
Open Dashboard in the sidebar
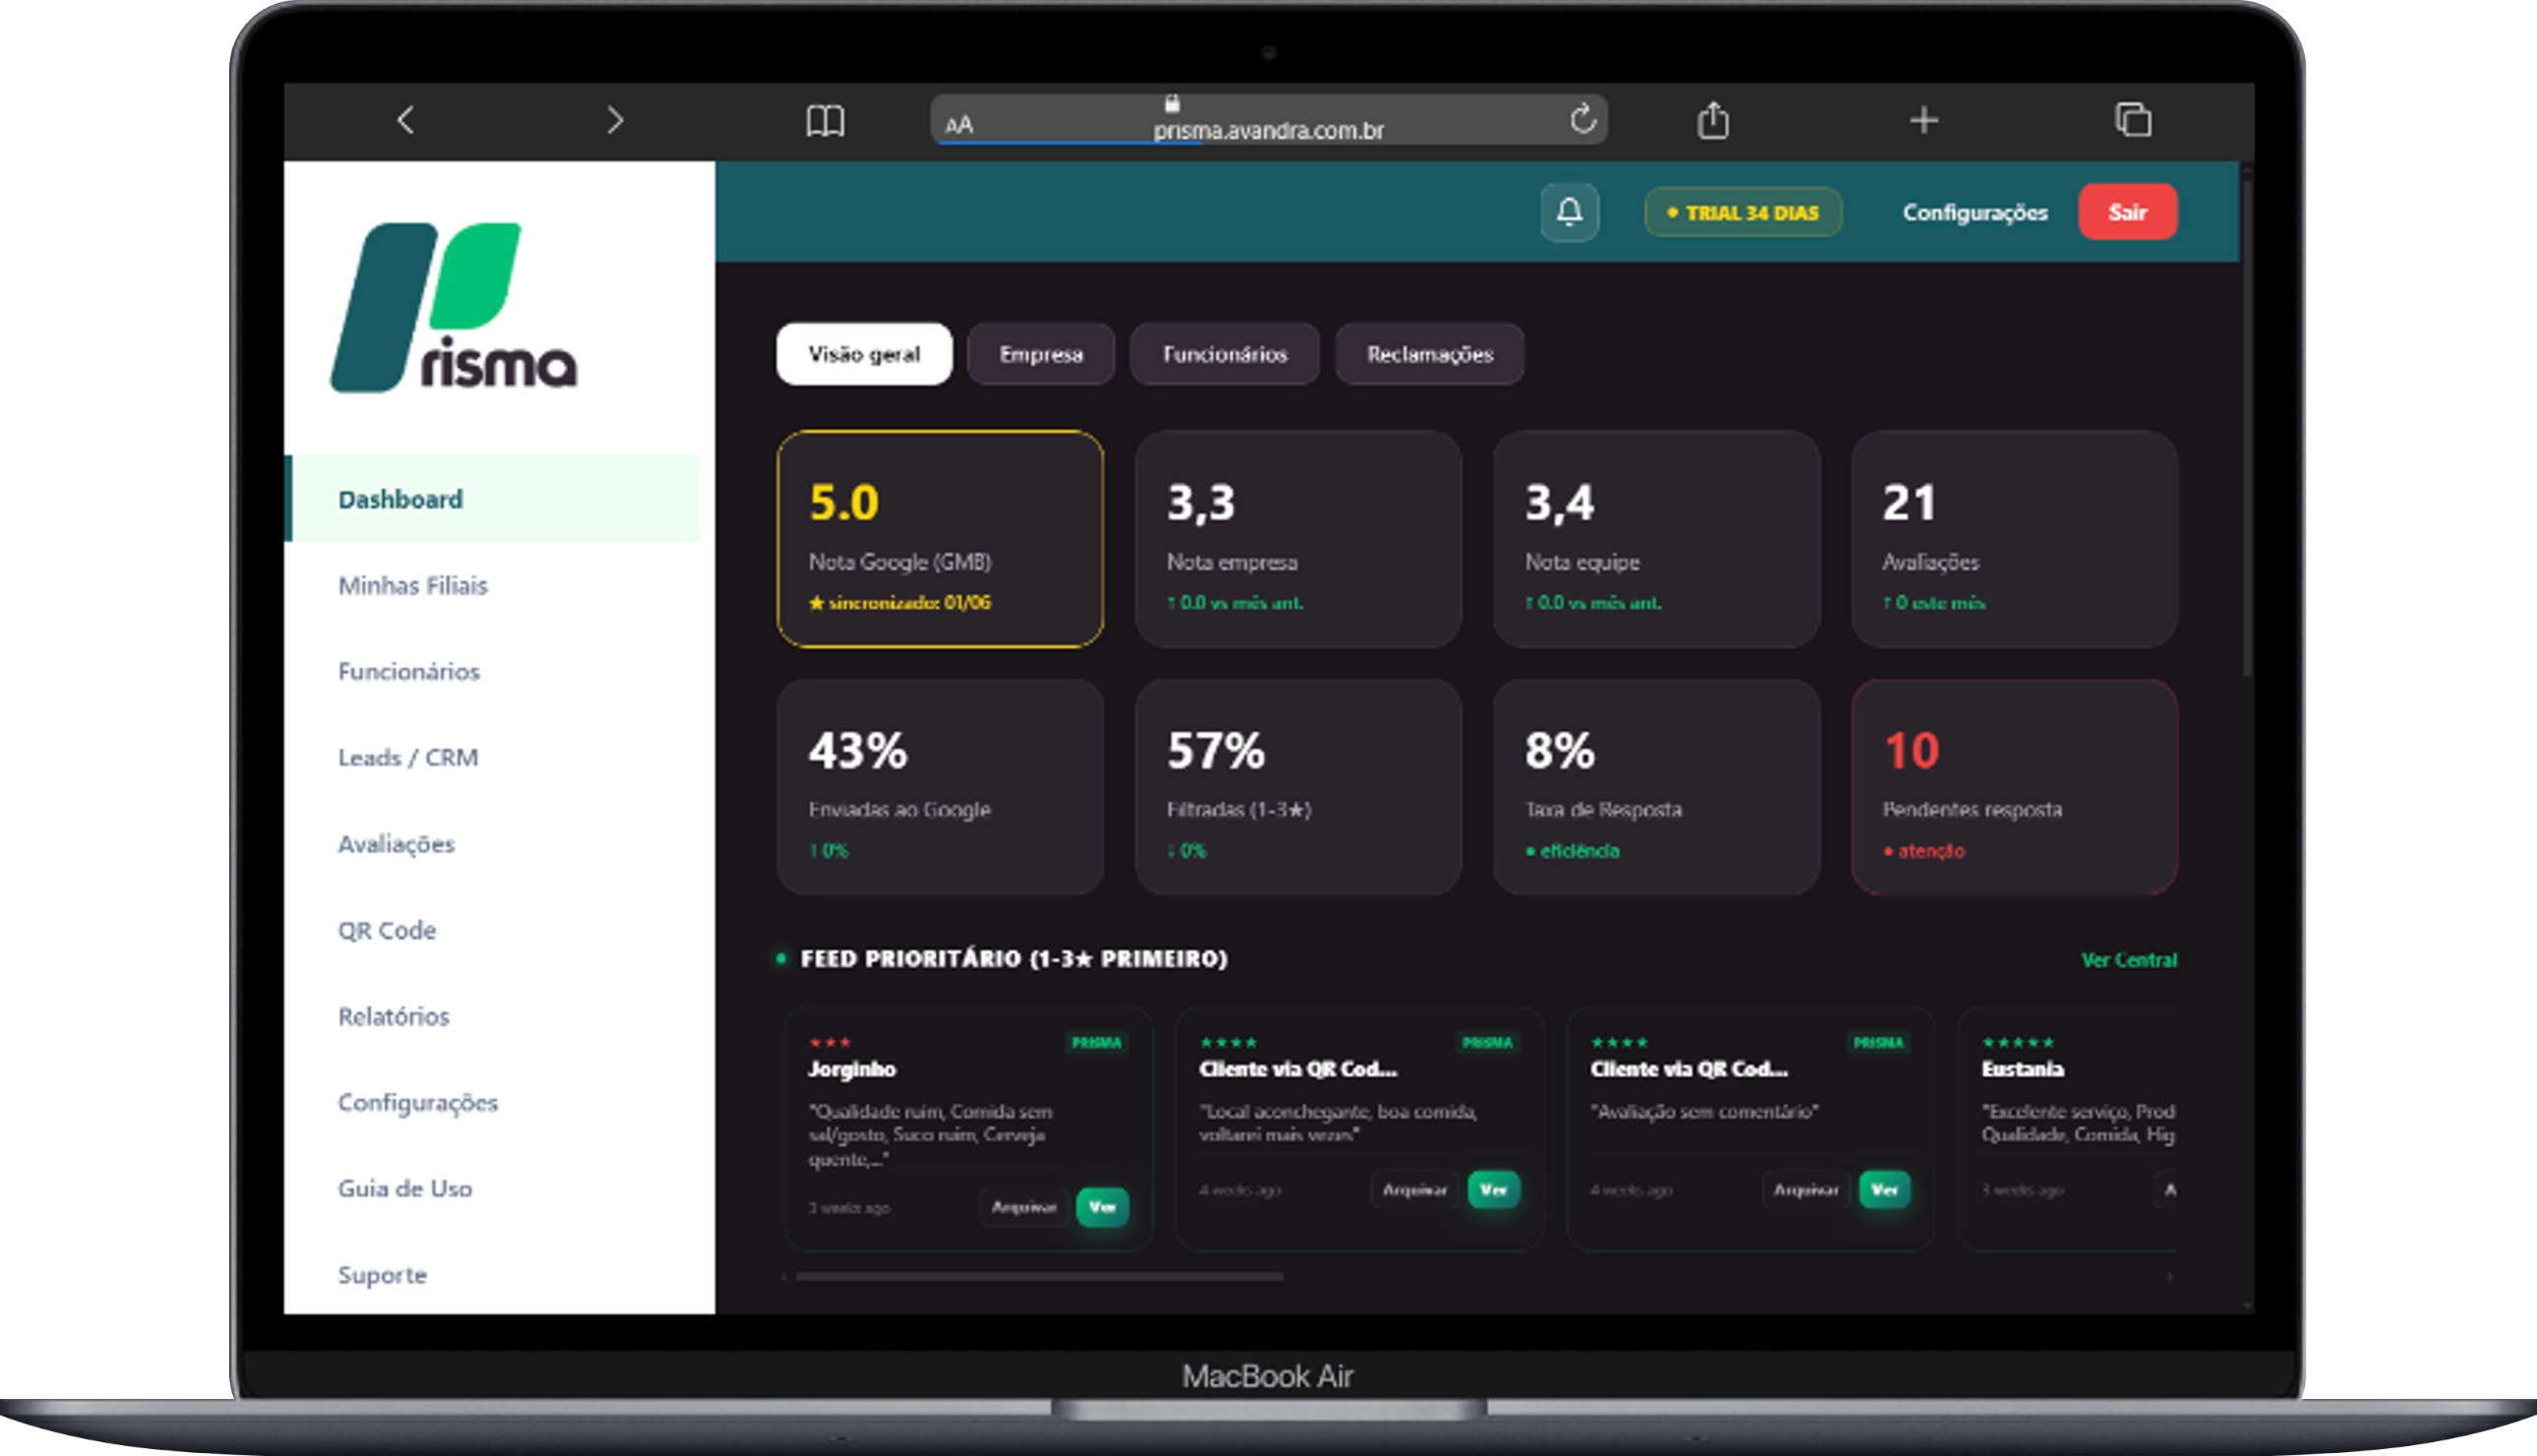(492, 499)
